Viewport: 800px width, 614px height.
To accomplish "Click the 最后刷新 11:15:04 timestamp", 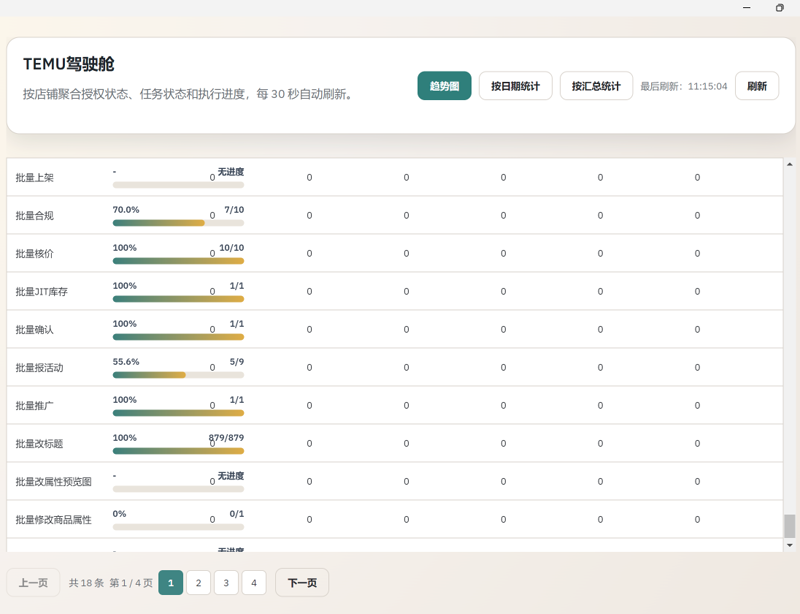I will click(x=684, y=86).
